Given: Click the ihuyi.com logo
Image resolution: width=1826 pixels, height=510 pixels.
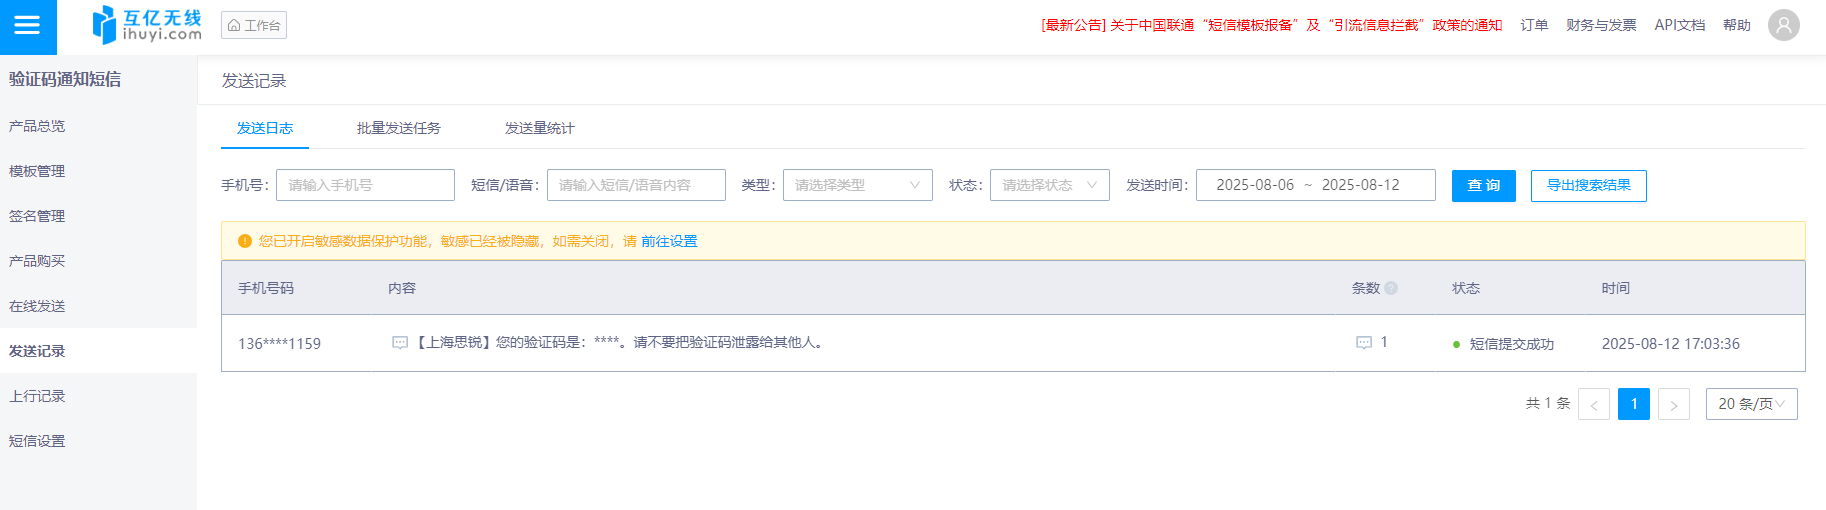Looking at the screenshot, I should click(x=147, y=25).
